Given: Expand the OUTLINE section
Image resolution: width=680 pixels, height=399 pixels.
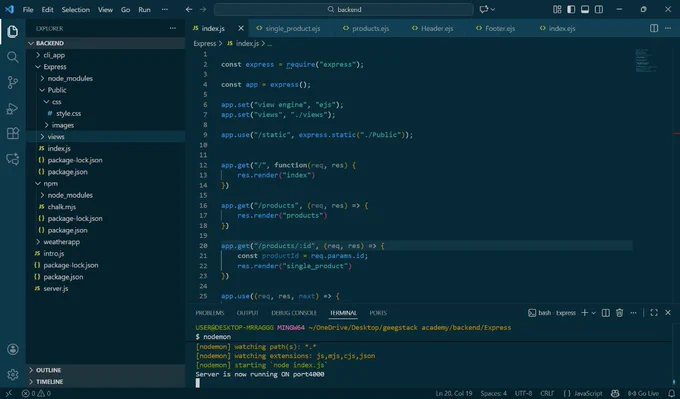Looking at the screenshot, I should click(106, 370).
